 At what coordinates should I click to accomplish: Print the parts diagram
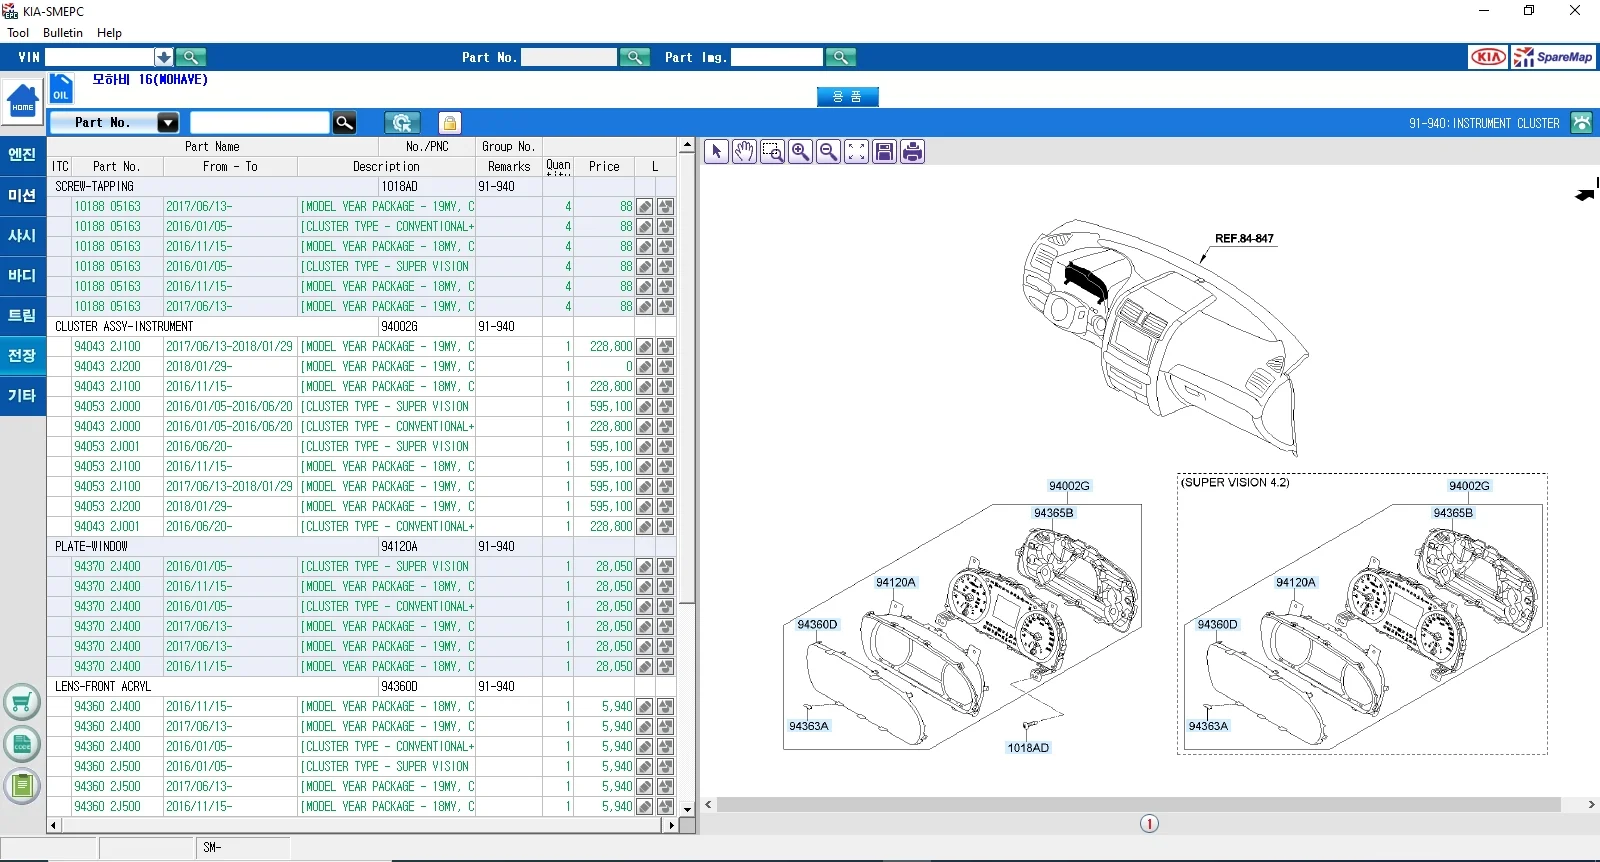click(912, 151)
